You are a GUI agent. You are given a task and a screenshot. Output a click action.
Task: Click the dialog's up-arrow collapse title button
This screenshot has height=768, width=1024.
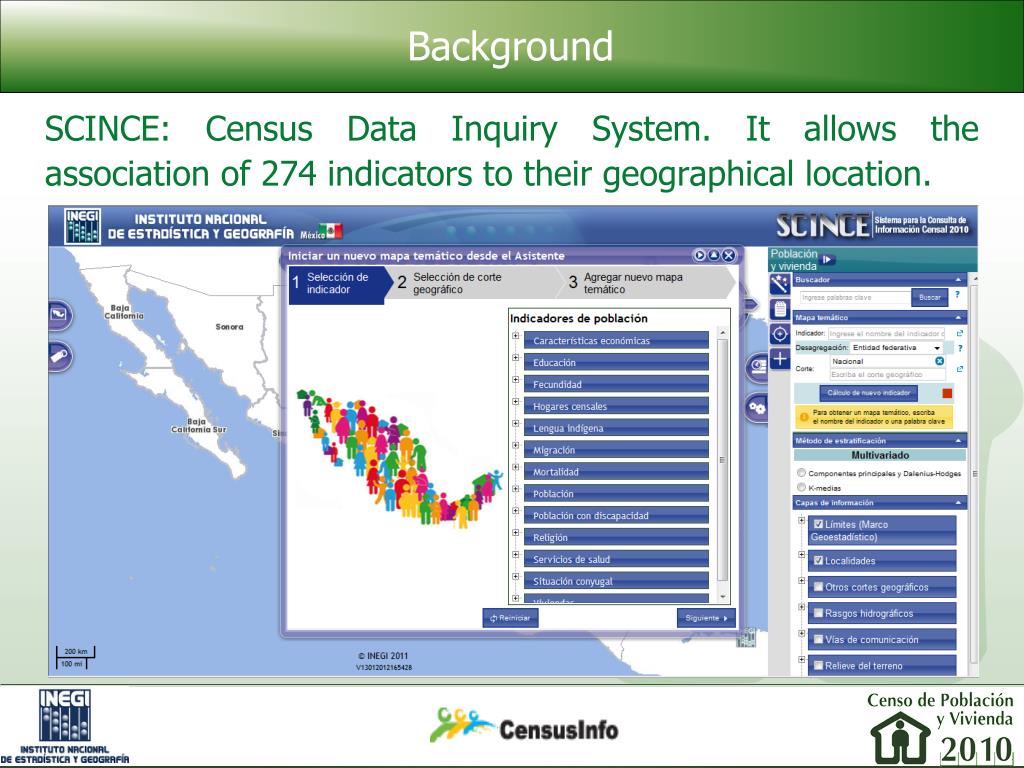pos(714,255)
